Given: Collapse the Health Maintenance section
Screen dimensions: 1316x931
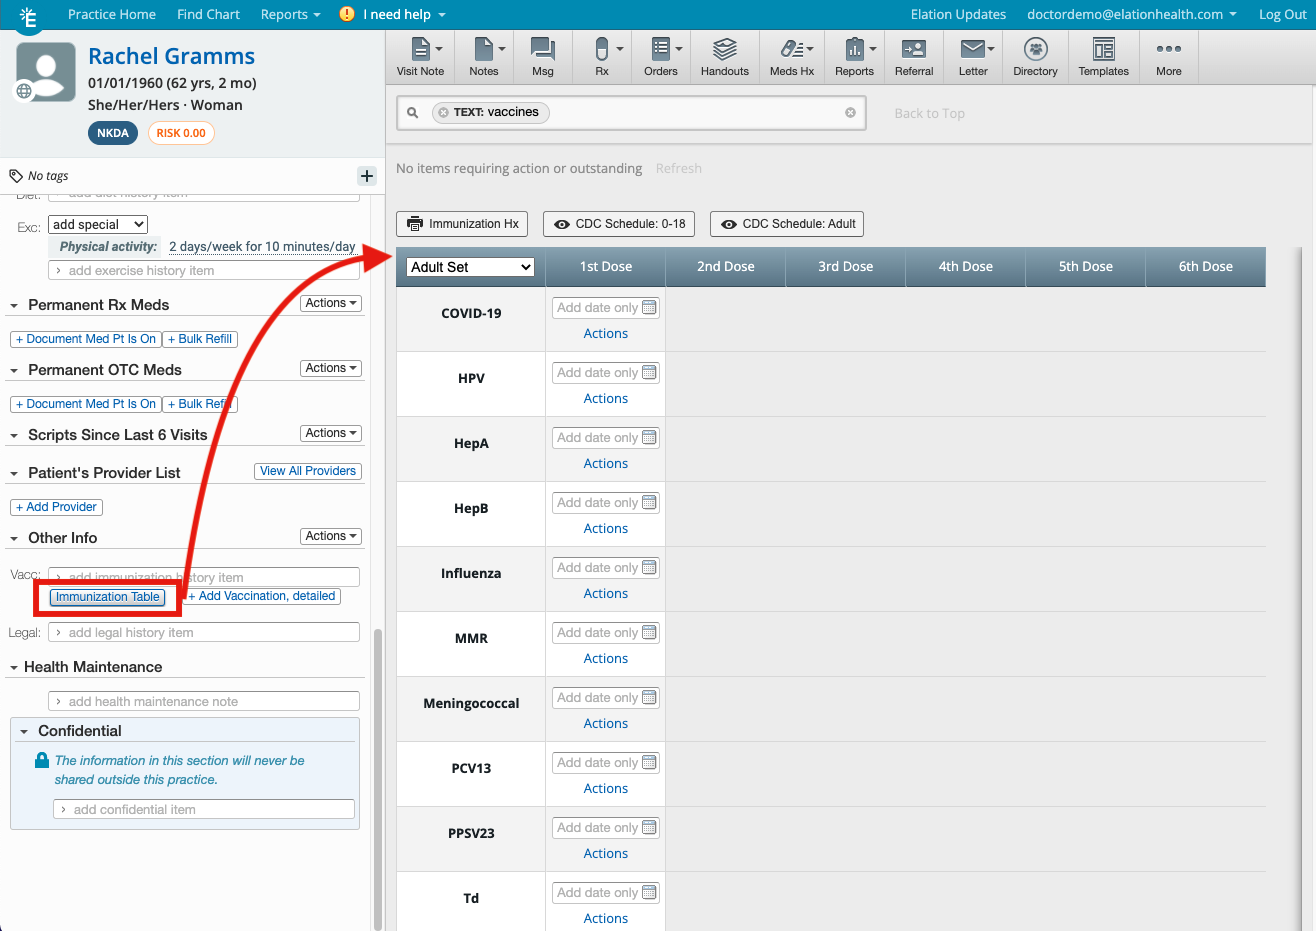Looking at the screenshot, I should pos(14,668).
